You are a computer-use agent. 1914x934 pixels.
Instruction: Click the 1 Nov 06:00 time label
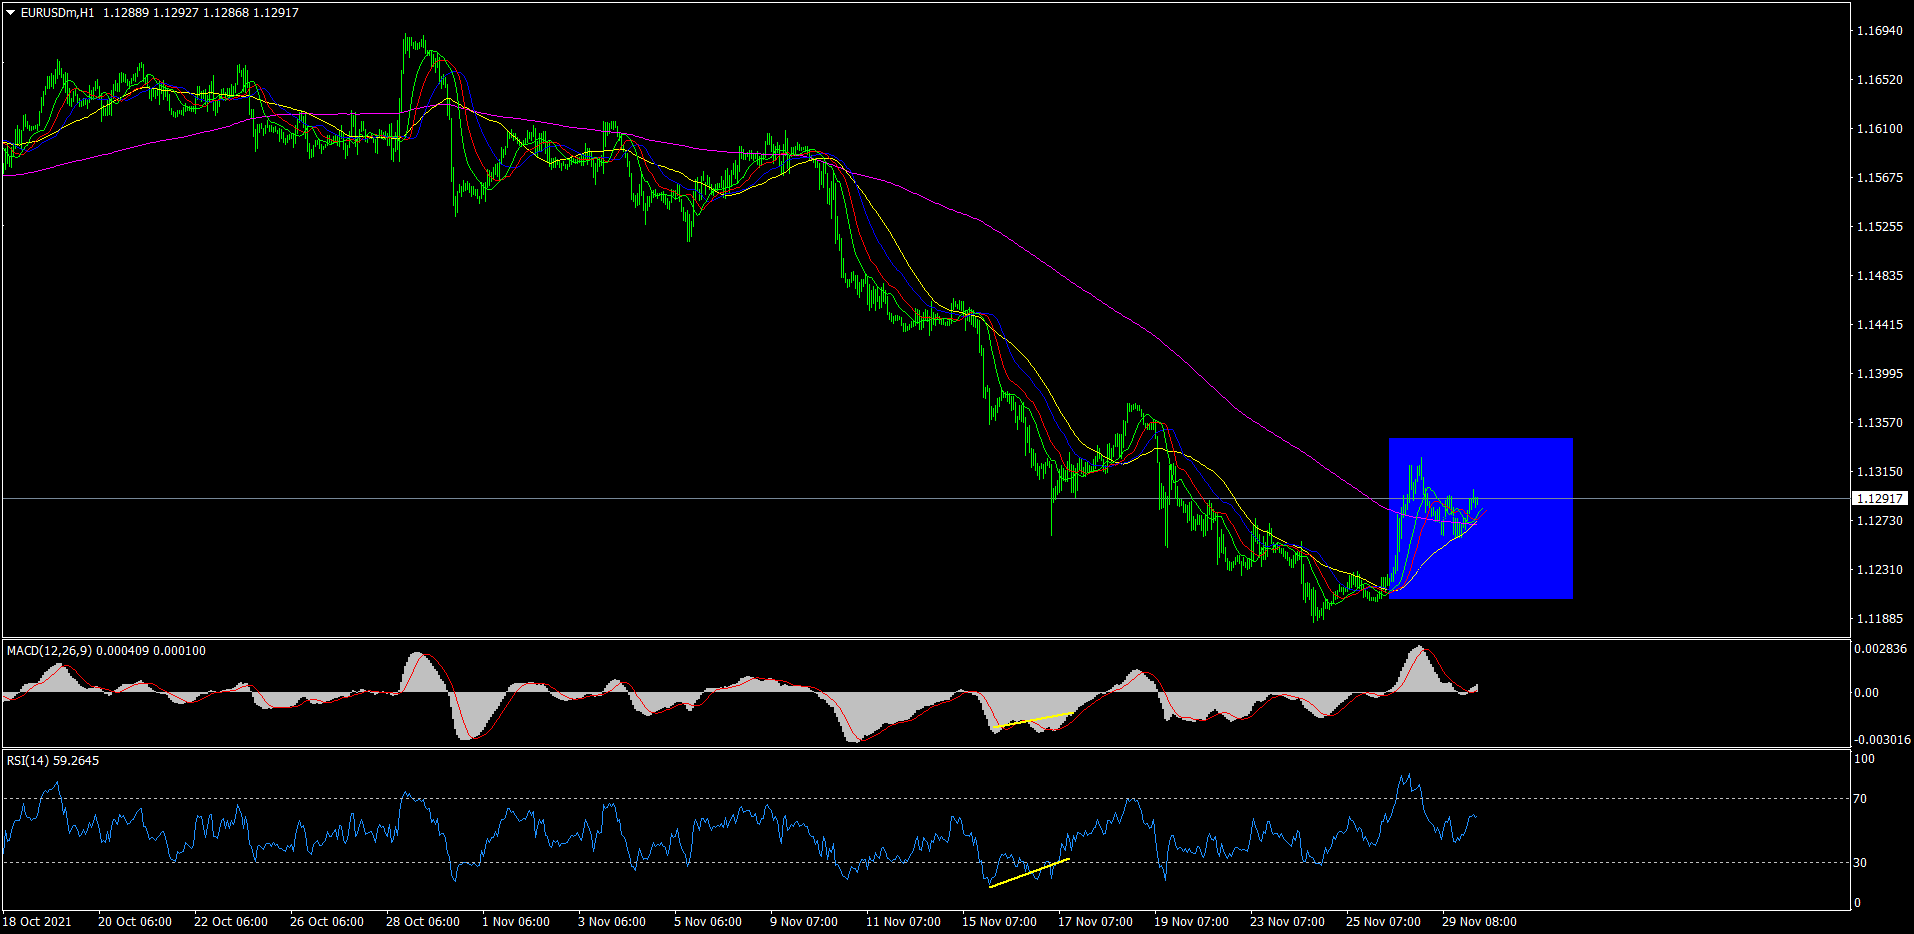[516, 922]
